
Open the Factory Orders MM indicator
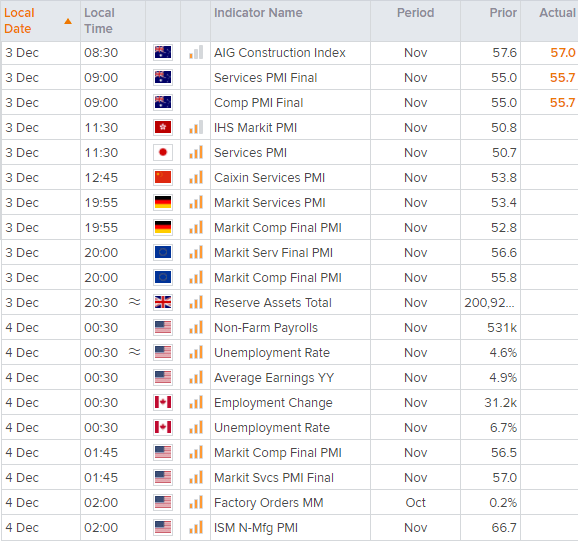point(269,502)
